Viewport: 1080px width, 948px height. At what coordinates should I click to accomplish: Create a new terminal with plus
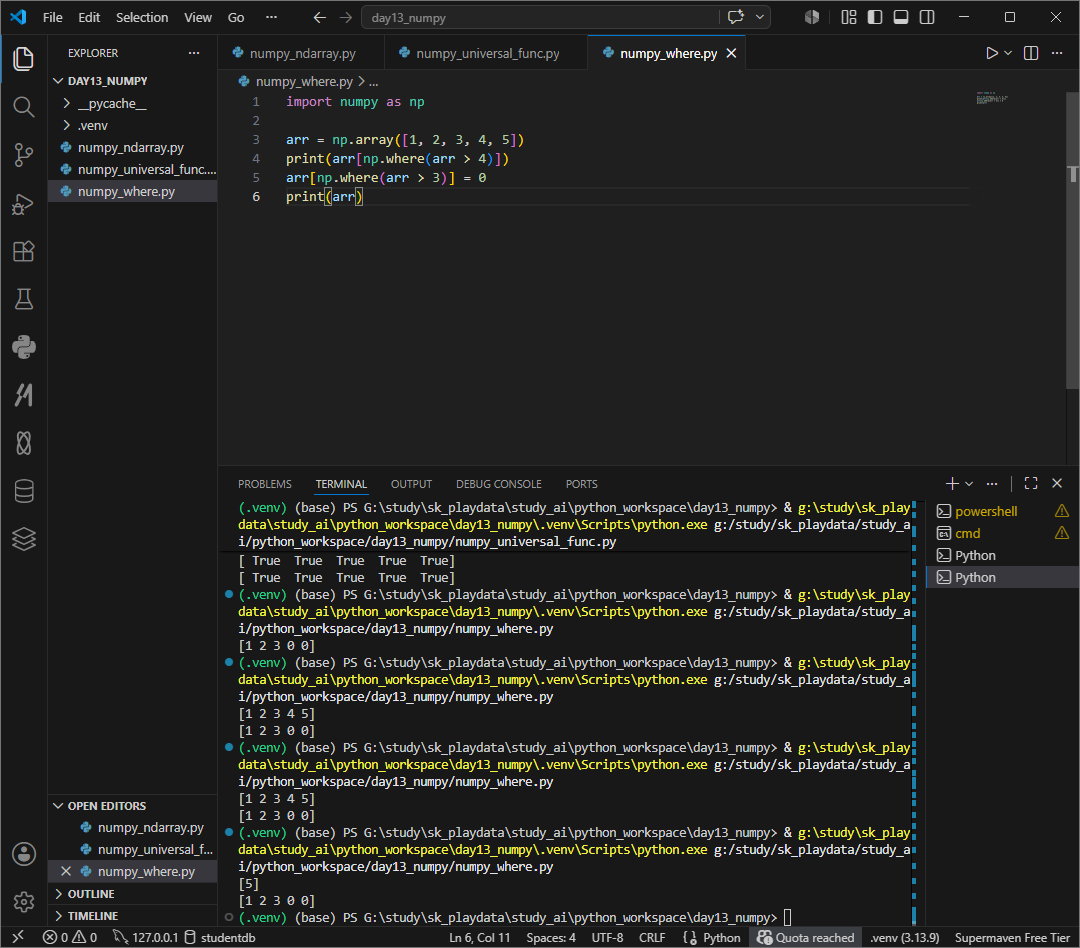(952, 484)
